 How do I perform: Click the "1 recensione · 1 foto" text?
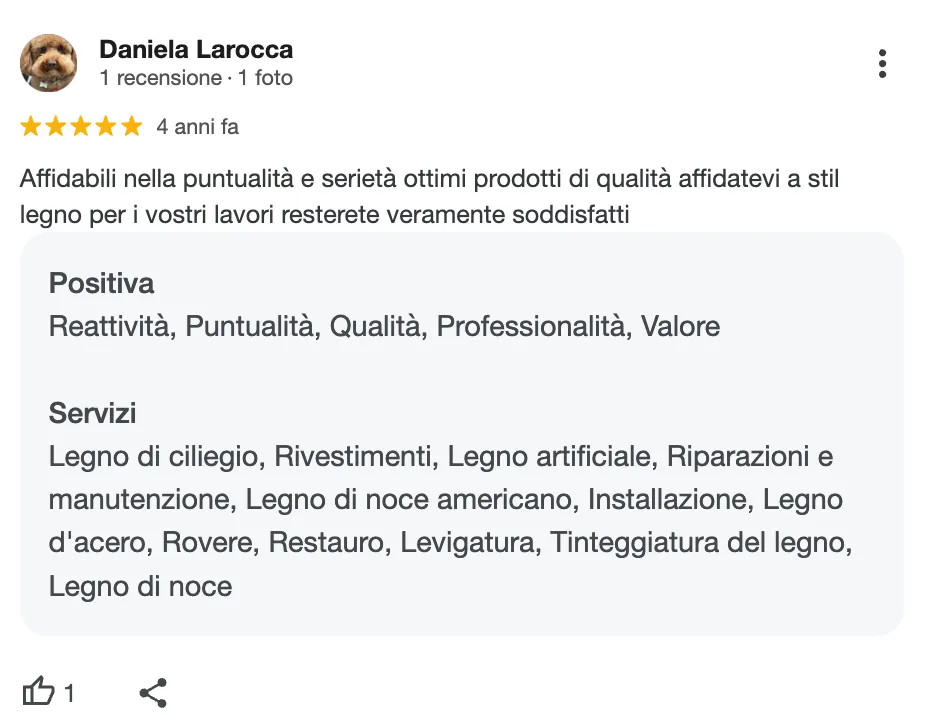196,78
